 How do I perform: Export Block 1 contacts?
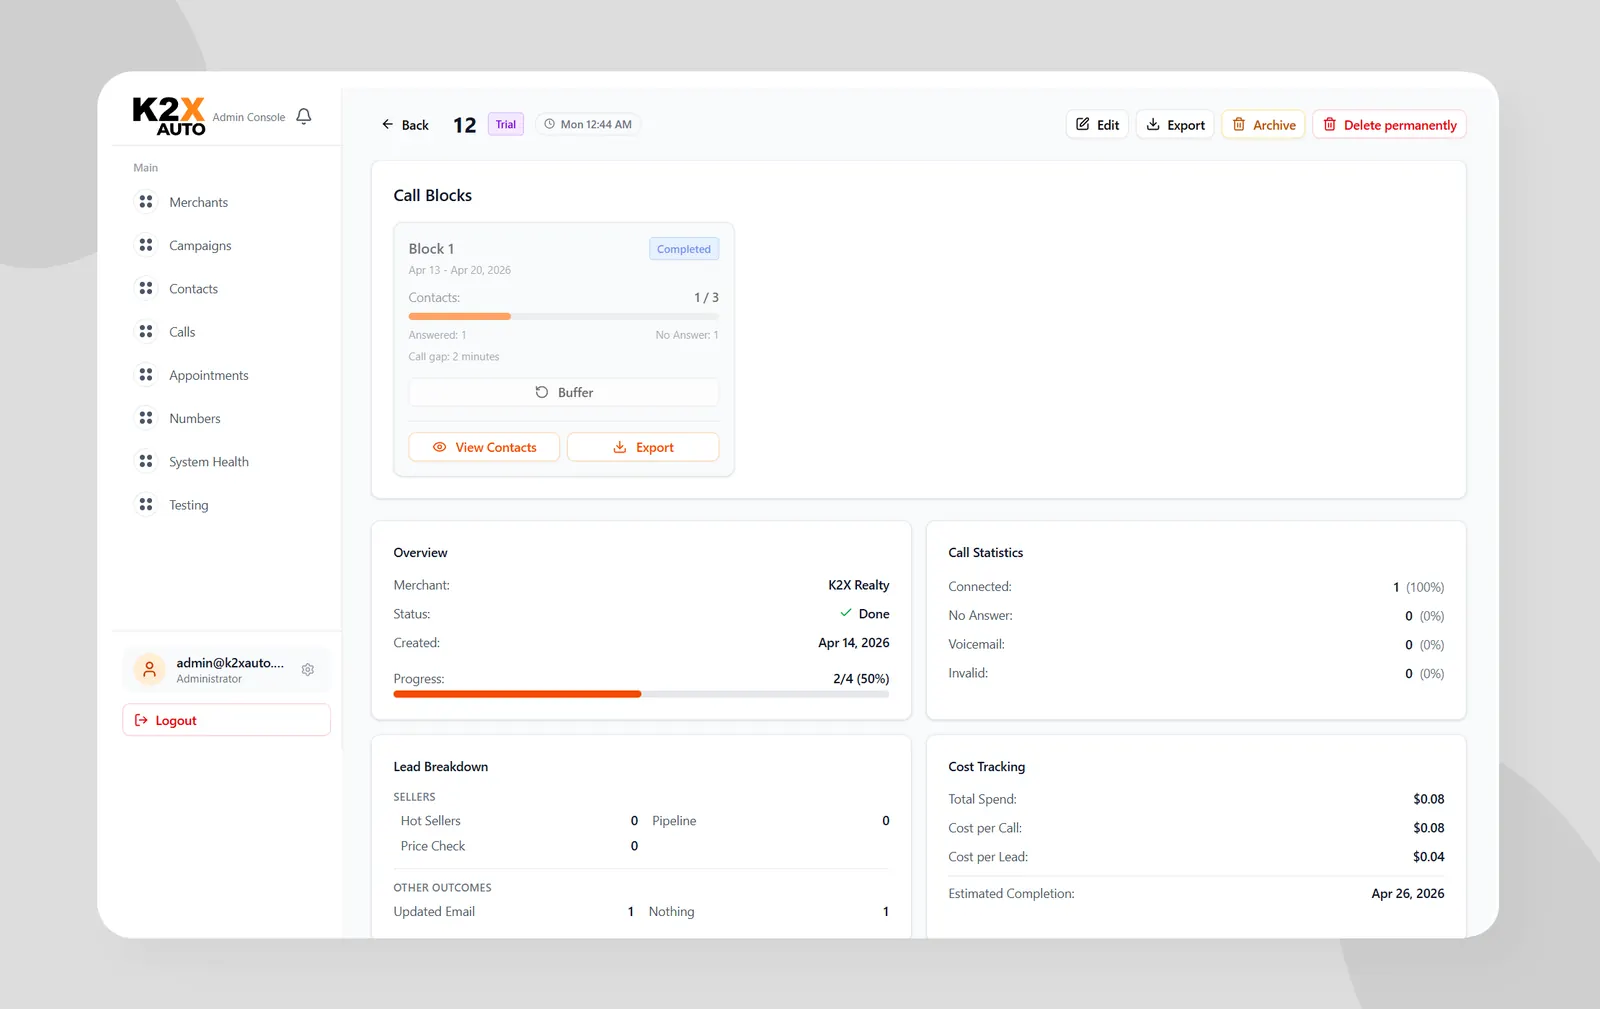(x=643, y=447)
